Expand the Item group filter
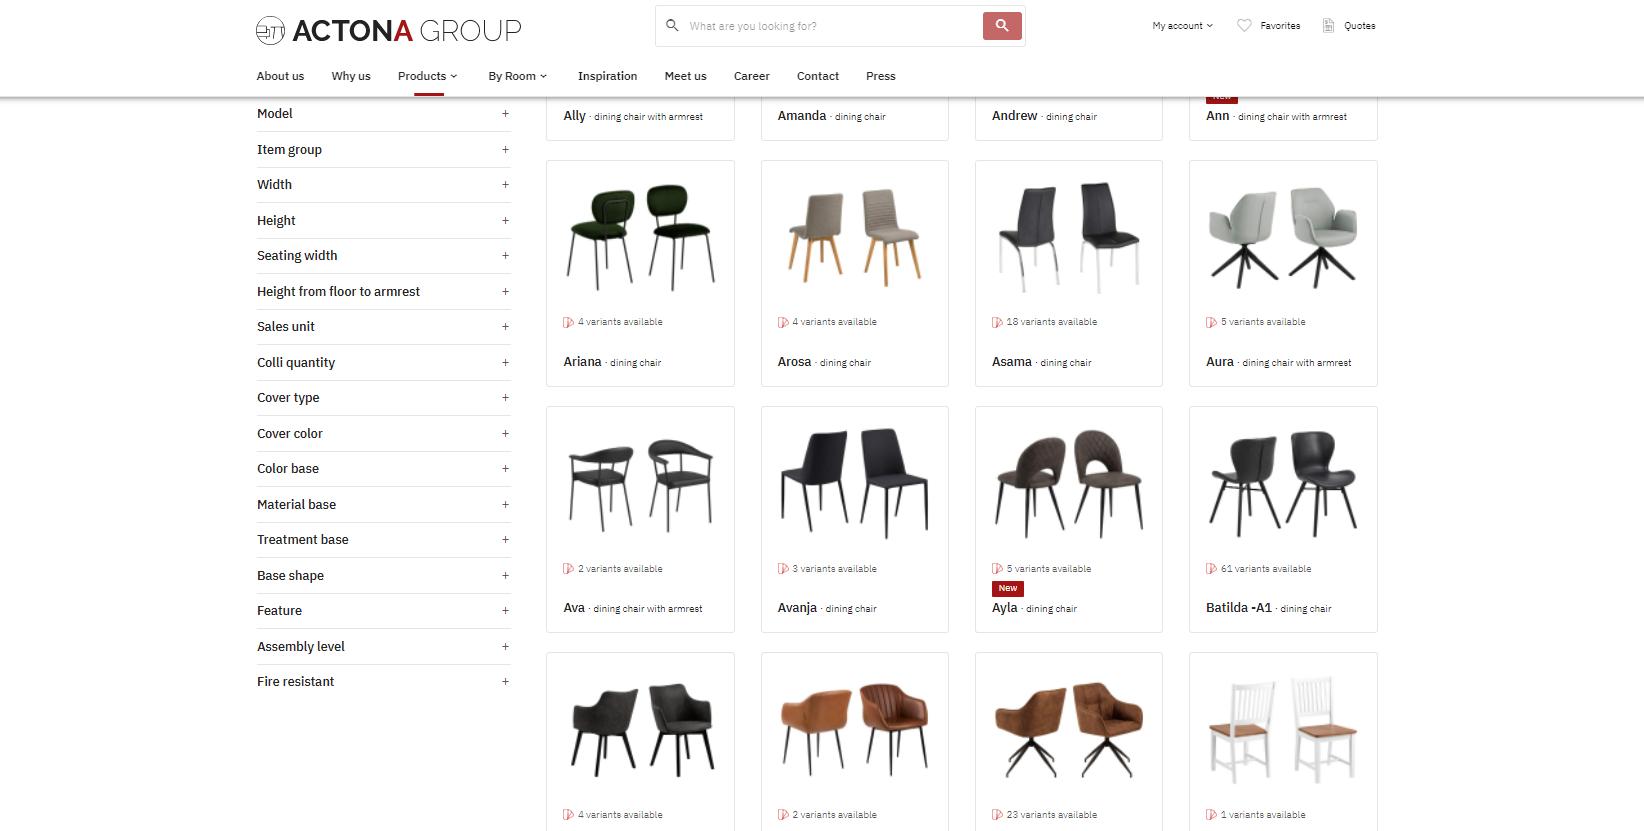Image resolution: width=1644 pixels, height=831 pixels. pyautogui.click(x=383, y=150)
